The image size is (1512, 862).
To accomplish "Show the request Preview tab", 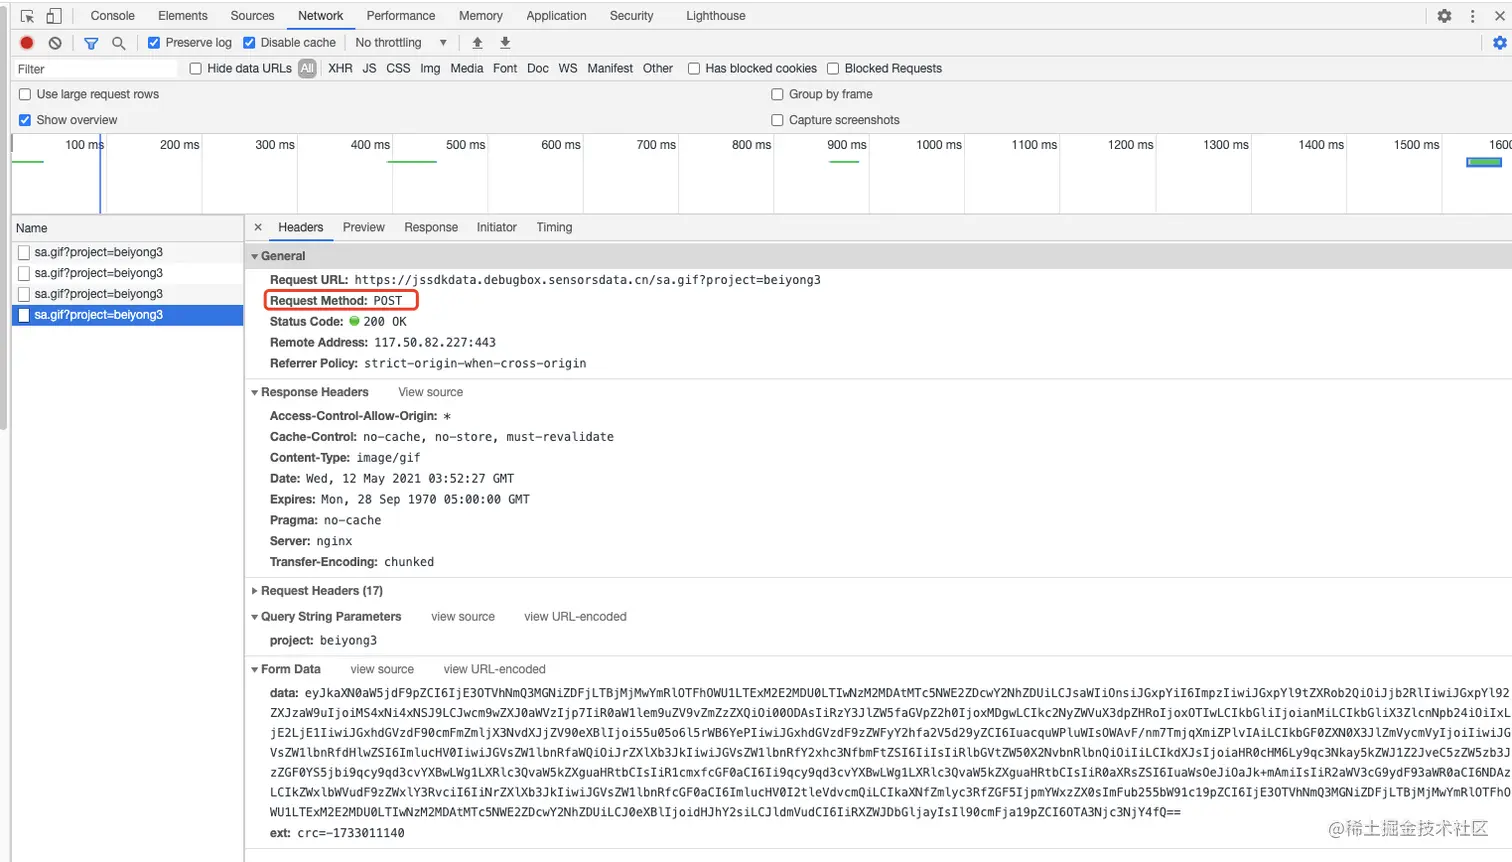I will point(364,227).
